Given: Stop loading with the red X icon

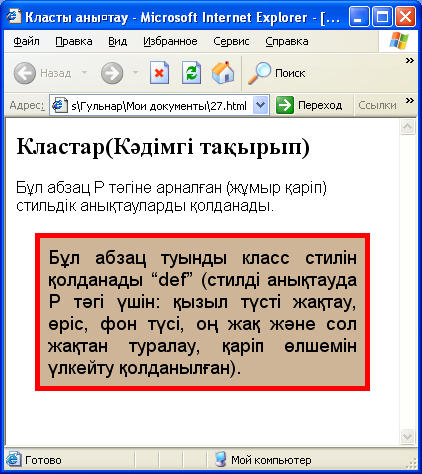Looking at the screenshot, I should pyautogui.click(x=159, y=73).
